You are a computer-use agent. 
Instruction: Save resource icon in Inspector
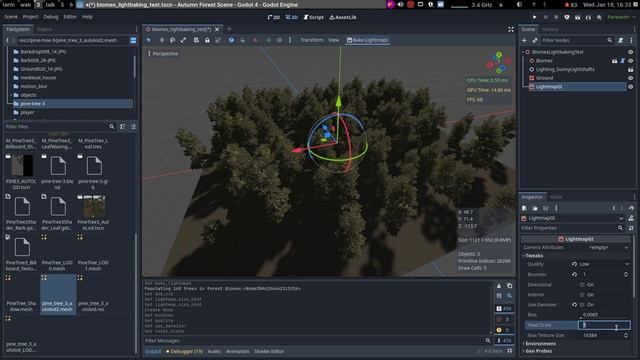pos(545,208)
